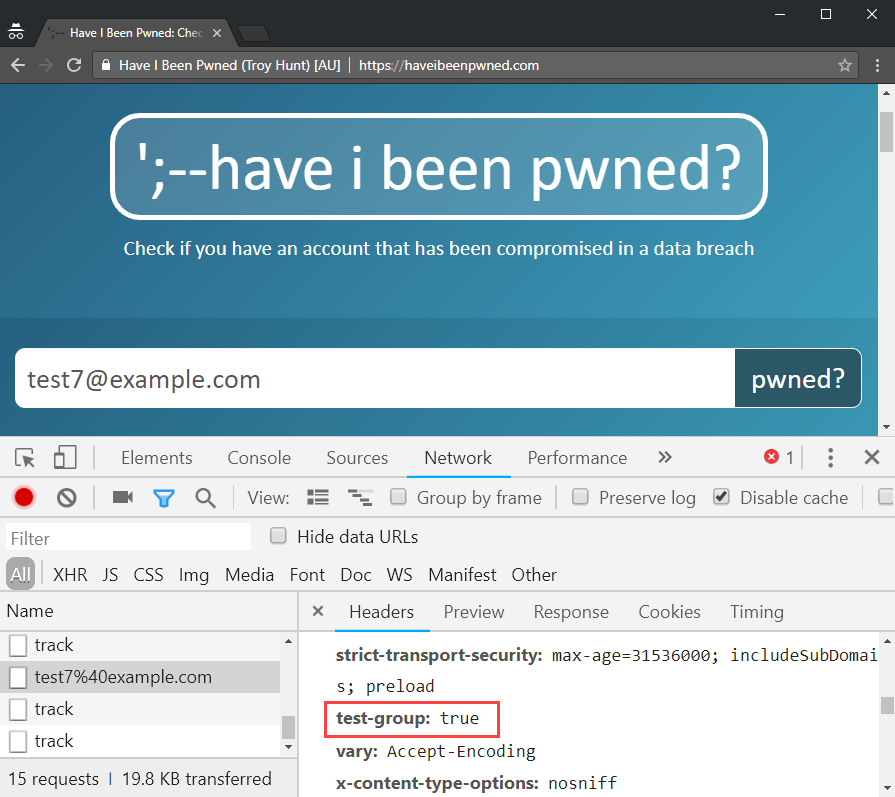Select the Network tab

coord(458,458)
